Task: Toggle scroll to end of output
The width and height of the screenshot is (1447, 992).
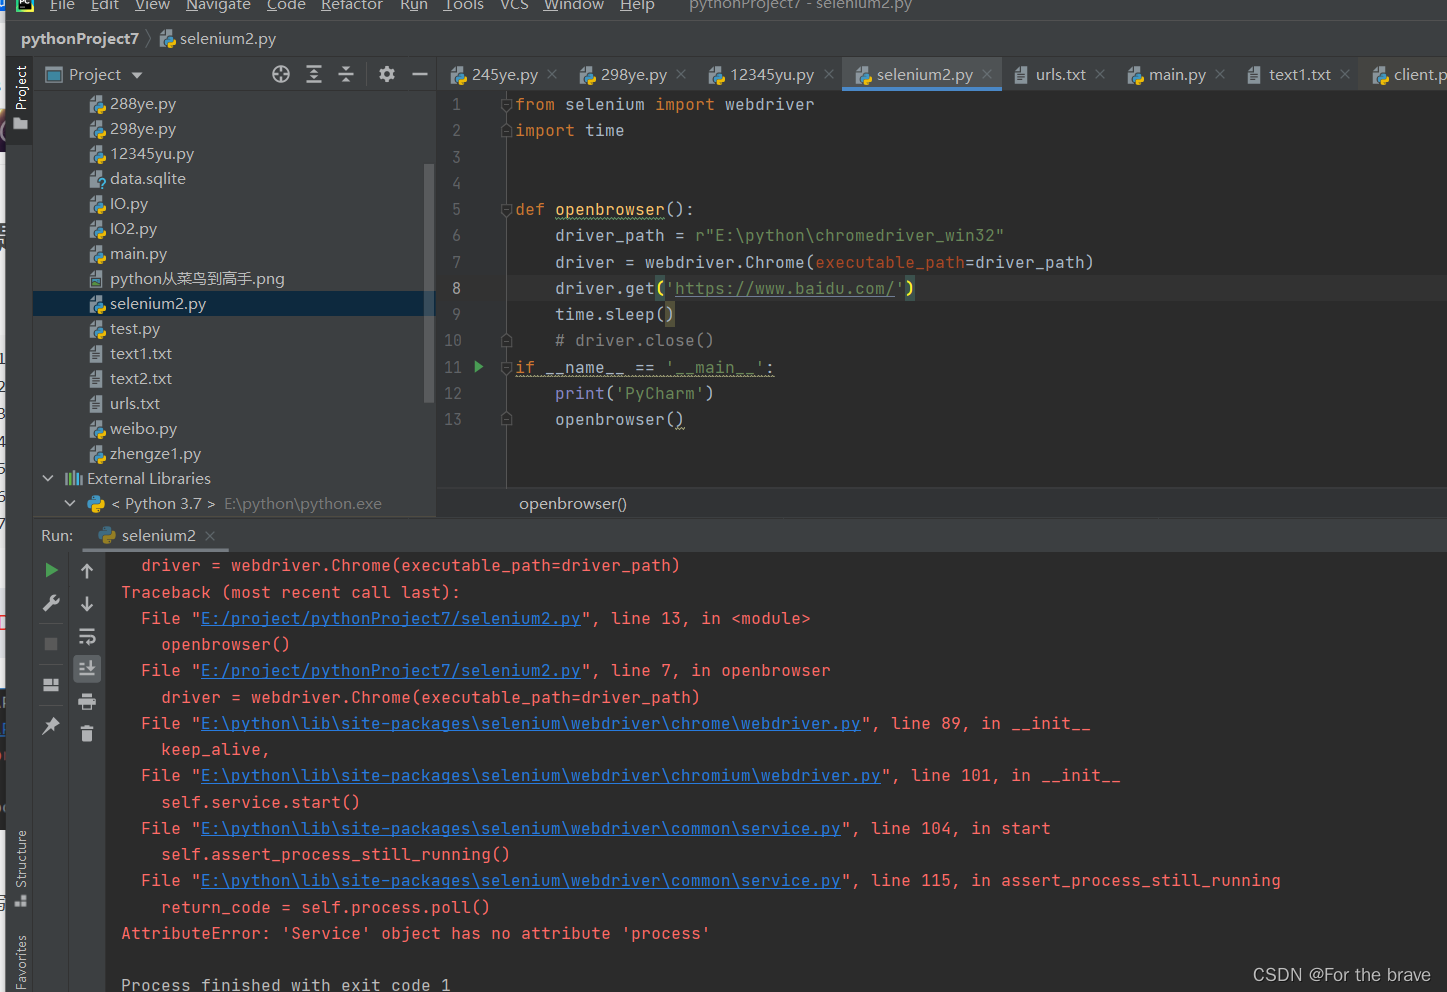Action: click(87, 668)
